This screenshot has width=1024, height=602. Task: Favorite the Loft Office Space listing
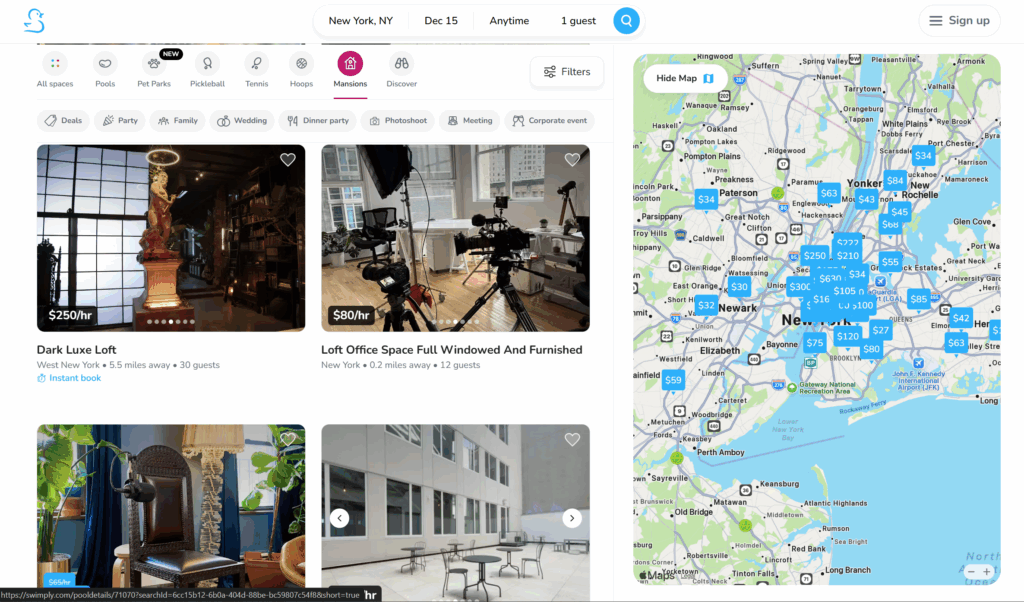(x=572, y=160)
